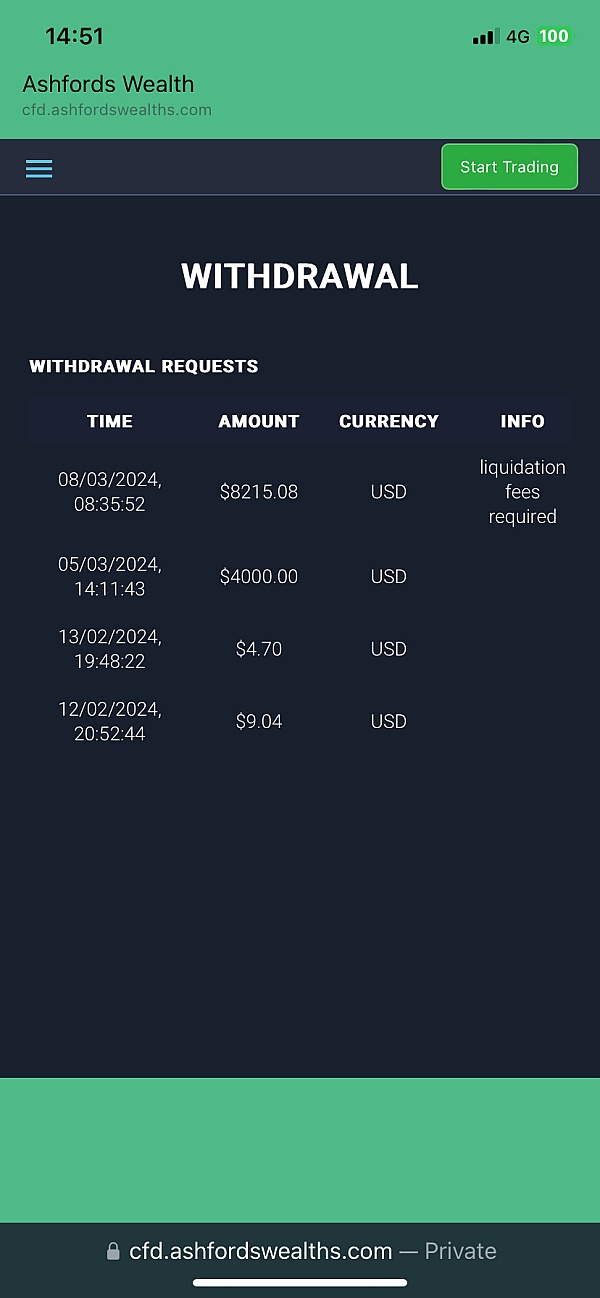Tap the liquidation fees required note

pyautogui.click(x=522, y=492)
